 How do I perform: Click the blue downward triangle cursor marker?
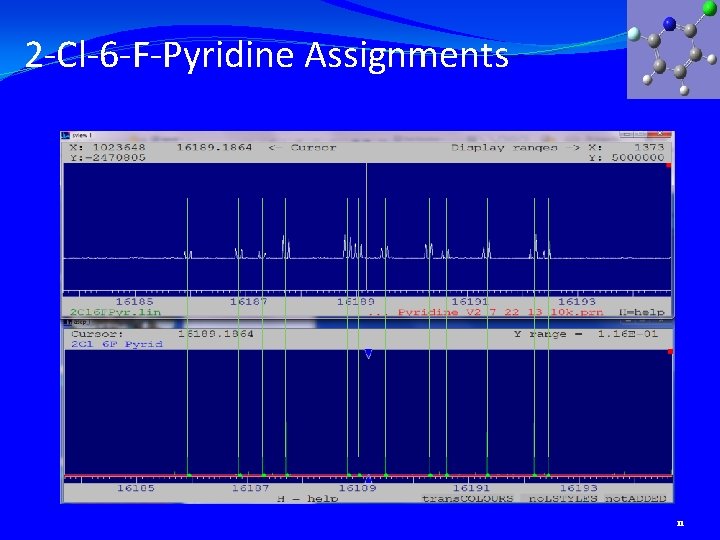[x=368, y=354]
